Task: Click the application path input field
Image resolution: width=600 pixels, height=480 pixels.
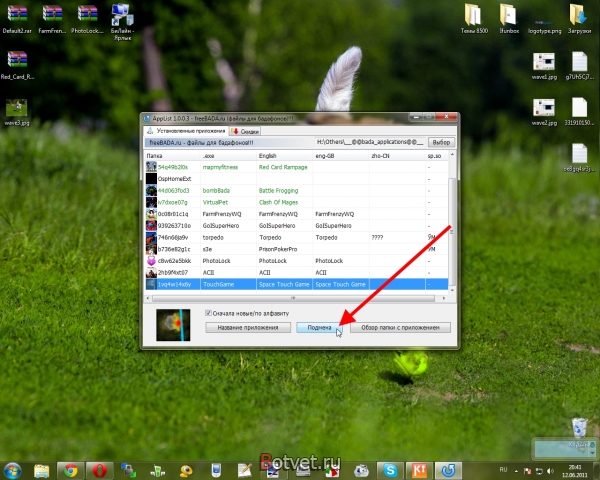Action: 365,143
